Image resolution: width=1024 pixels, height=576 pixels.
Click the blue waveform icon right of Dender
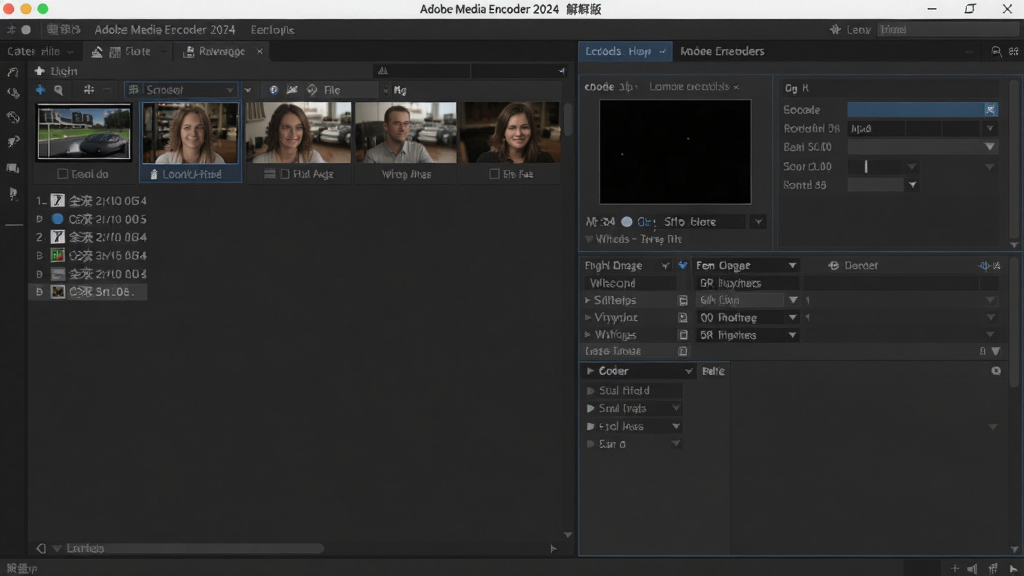pyautogui.click(x=984, y=265)
